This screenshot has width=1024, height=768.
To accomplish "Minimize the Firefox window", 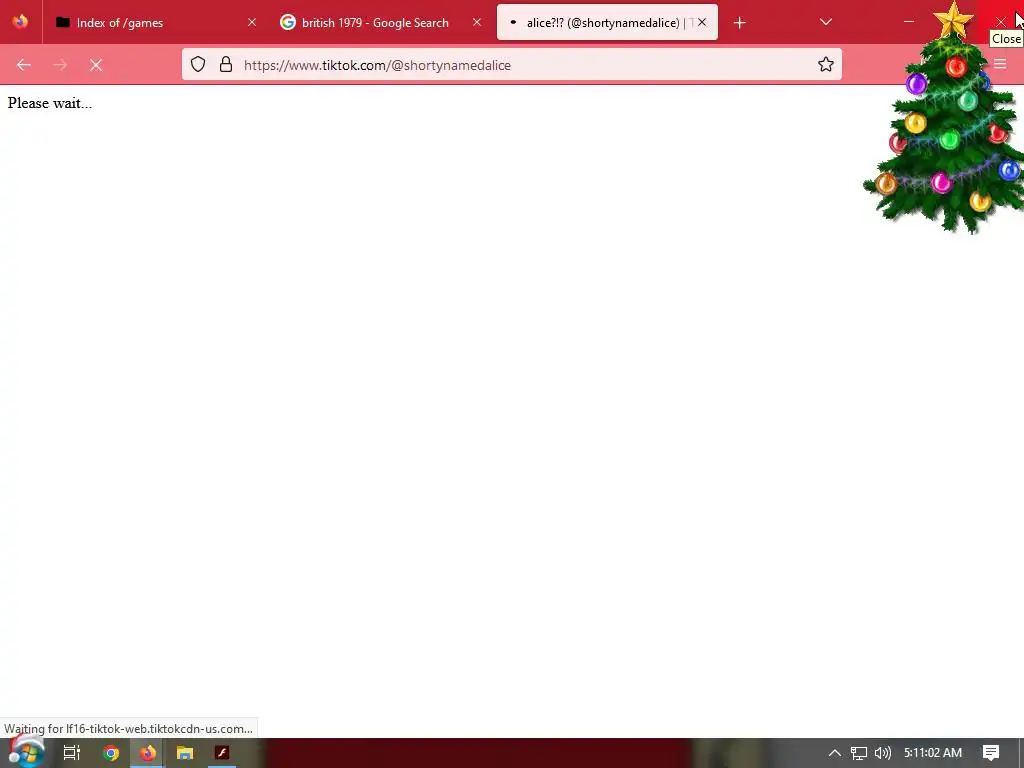I will click(908, 22).
